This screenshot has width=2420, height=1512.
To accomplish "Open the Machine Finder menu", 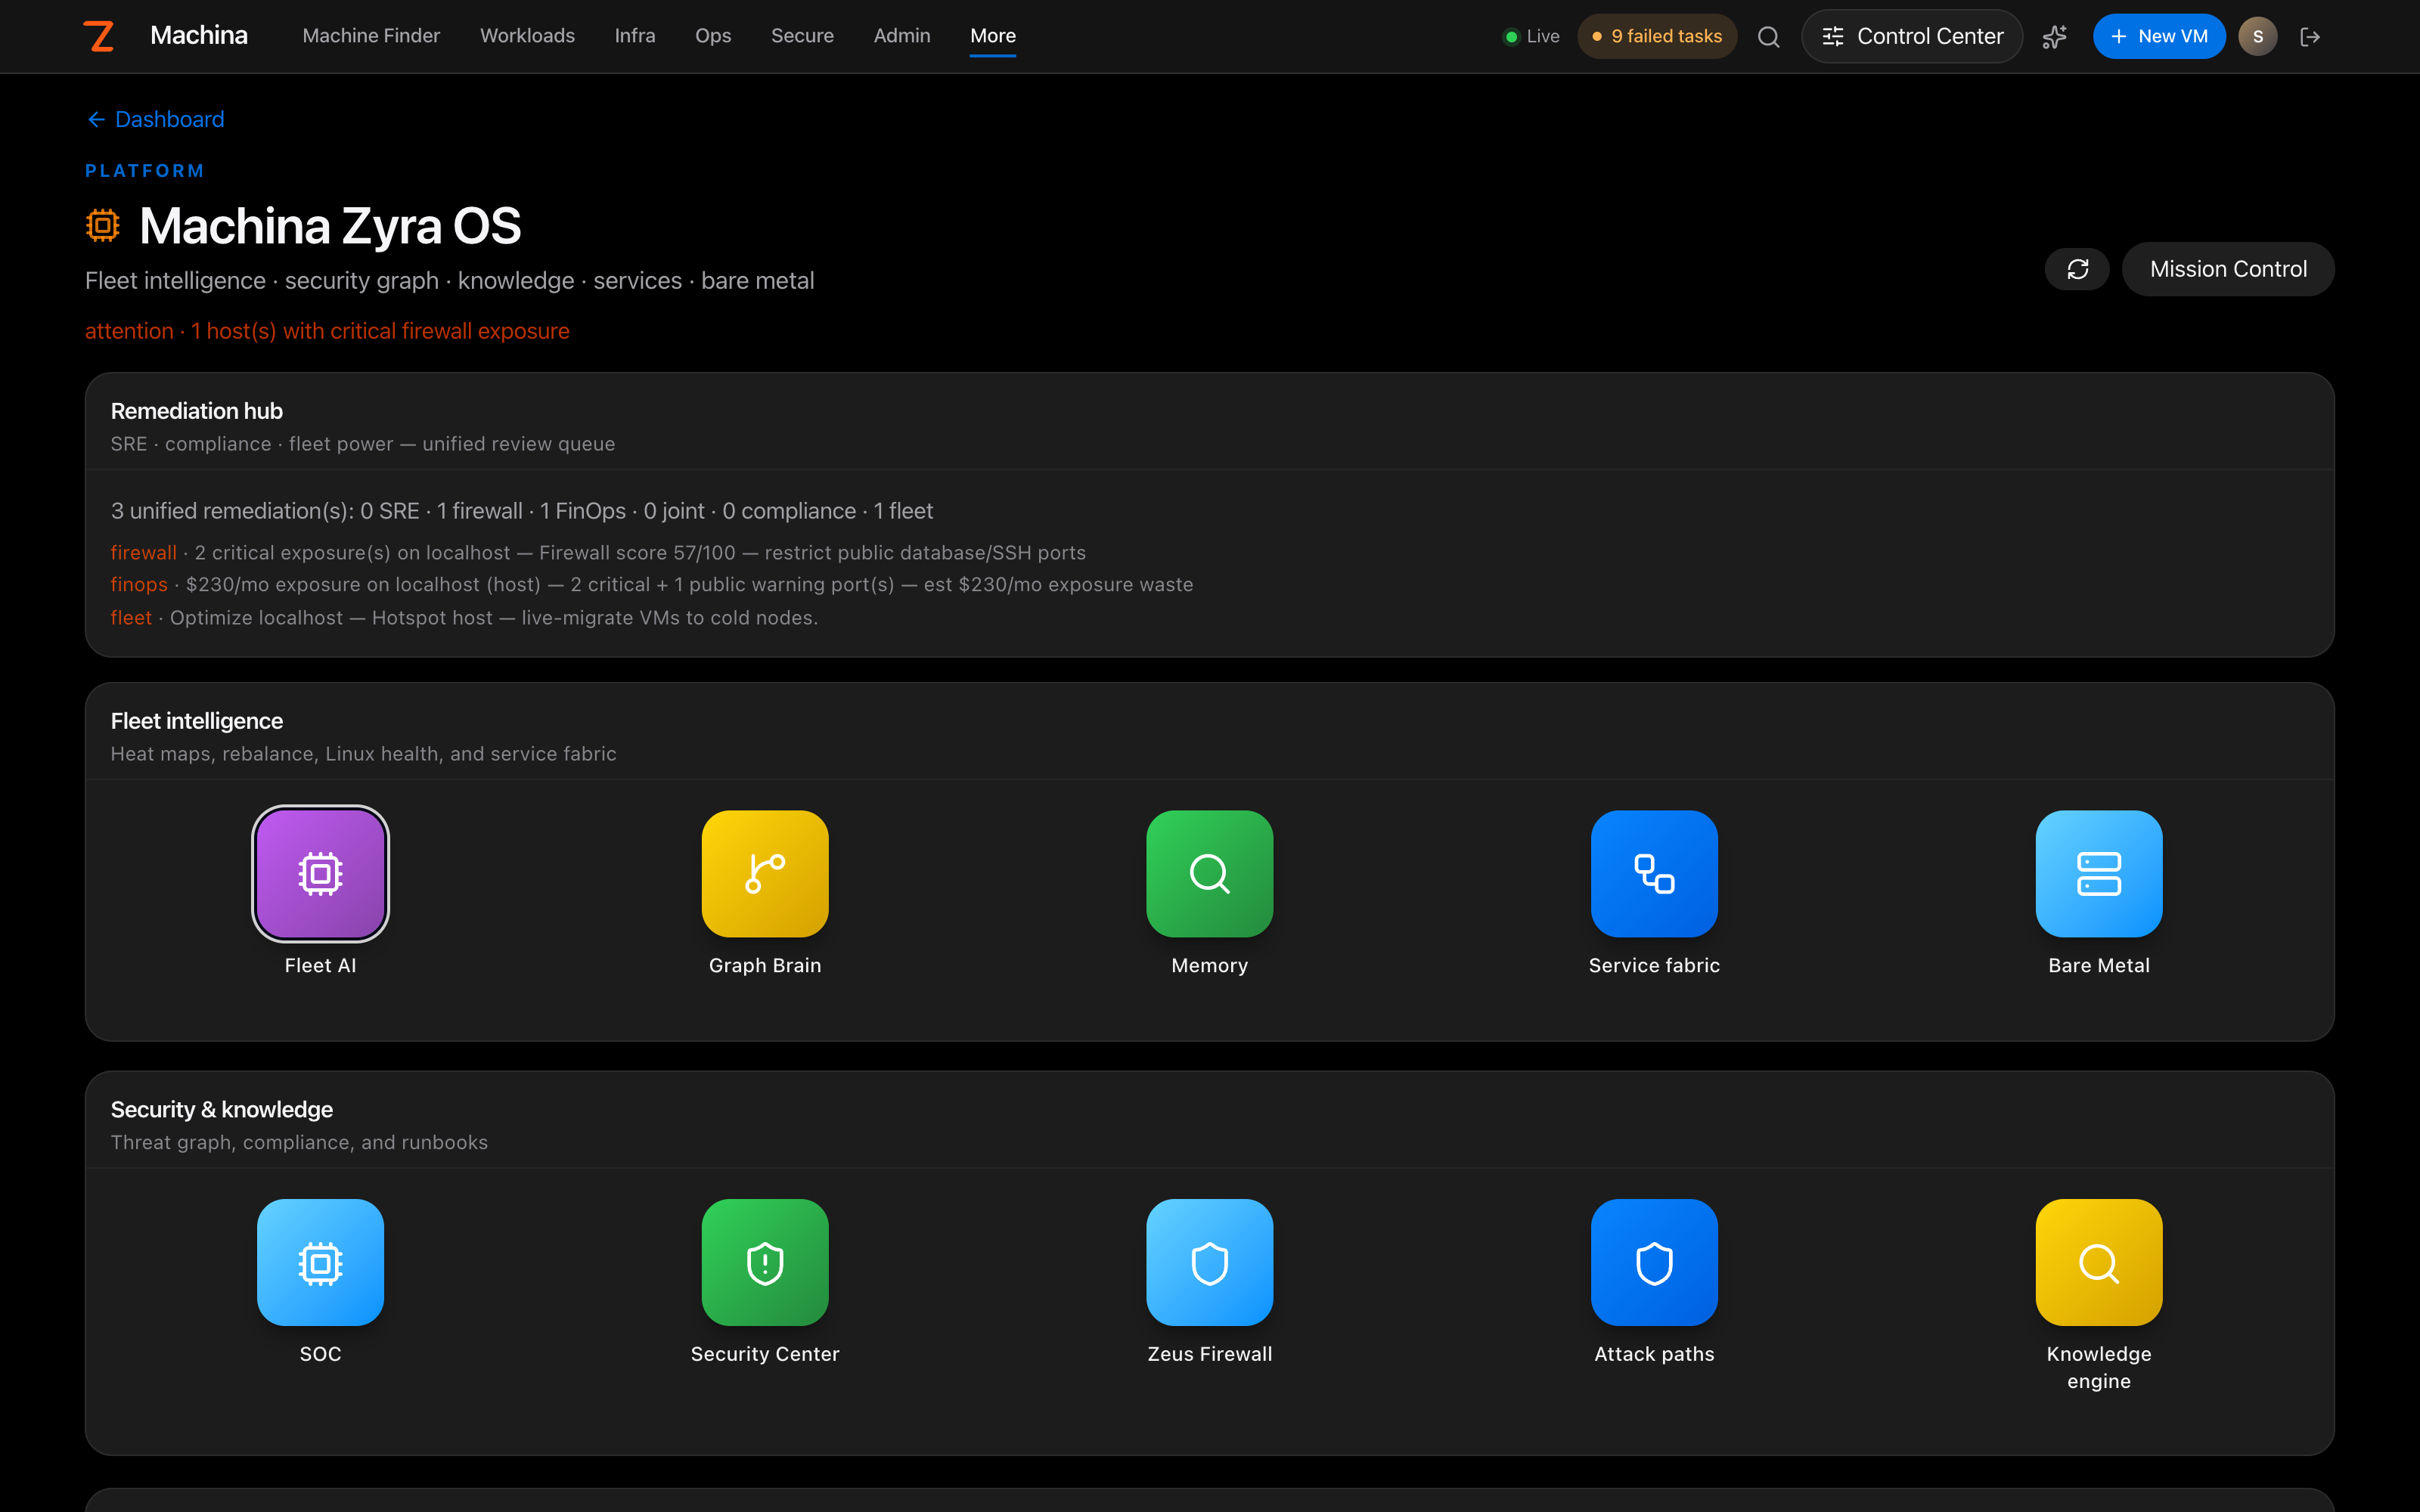I will 371,36.
